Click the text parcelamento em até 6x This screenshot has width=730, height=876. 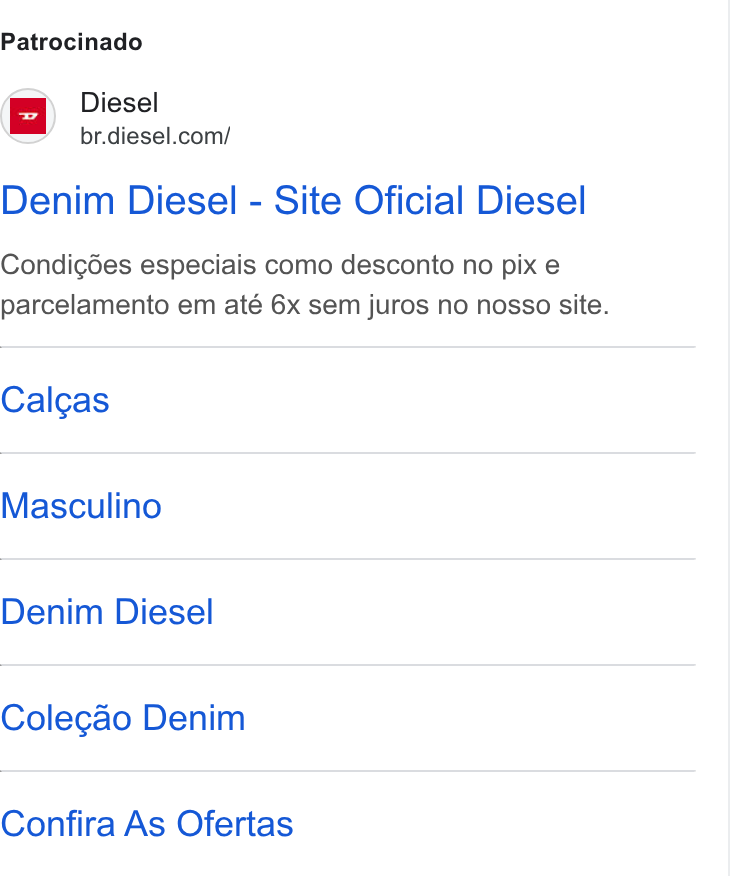coord(150,306)
